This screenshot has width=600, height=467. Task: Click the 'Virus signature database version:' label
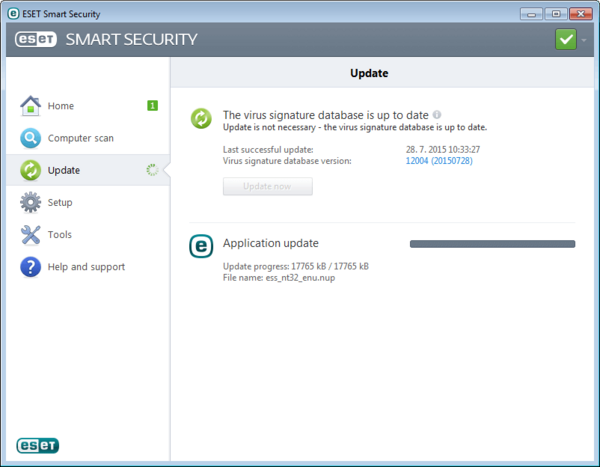pyautogui.click(x=287, y=161)
